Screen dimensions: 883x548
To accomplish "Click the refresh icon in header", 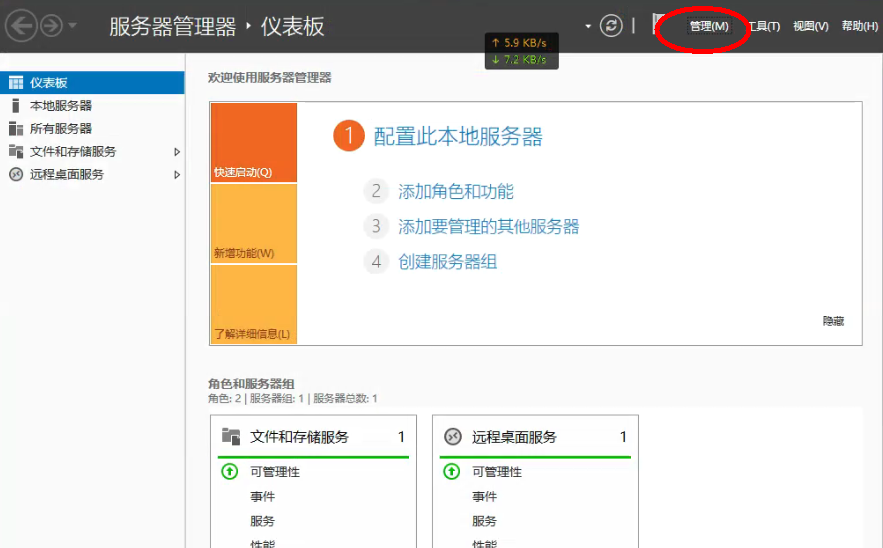I will [x=611, y=26].
